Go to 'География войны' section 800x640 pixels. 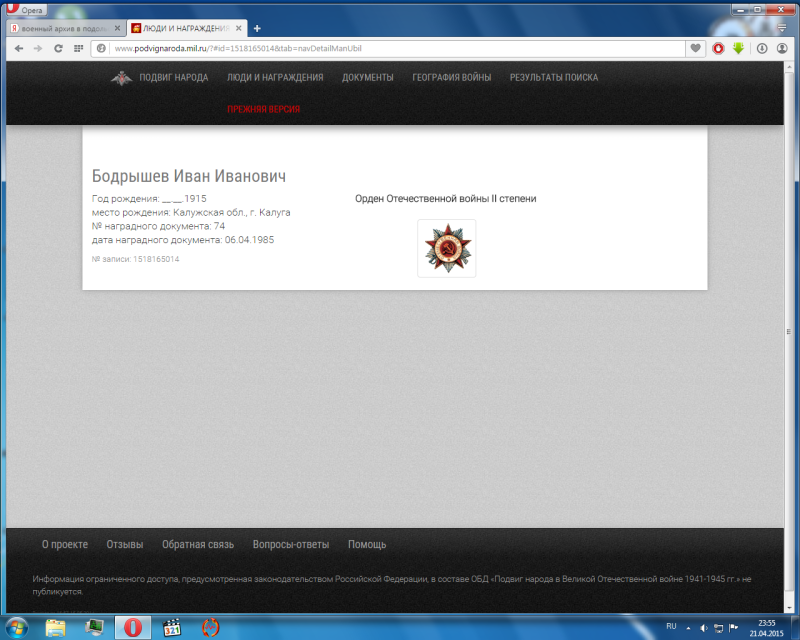(x=451, y=77)
